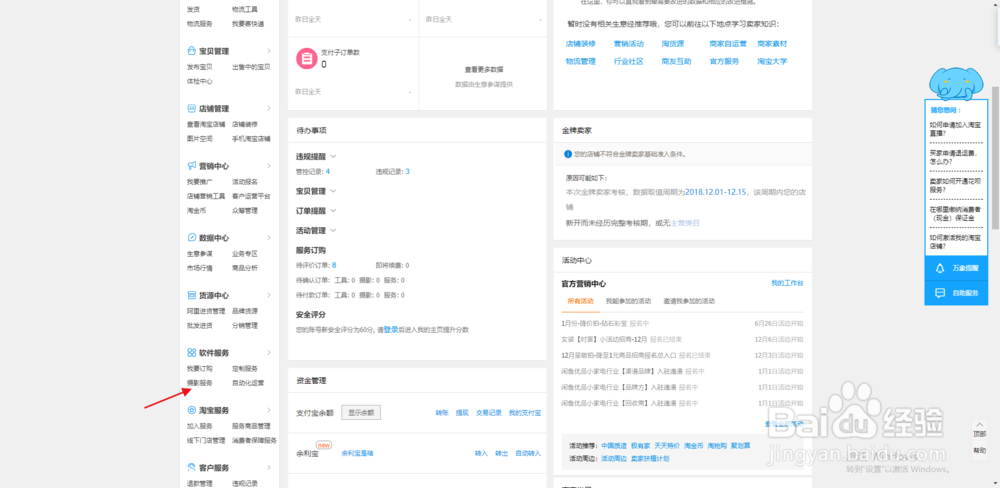Click the 我的支付宝 link
The width and height of the screenshot is (1000, 488).
point(525,413)
